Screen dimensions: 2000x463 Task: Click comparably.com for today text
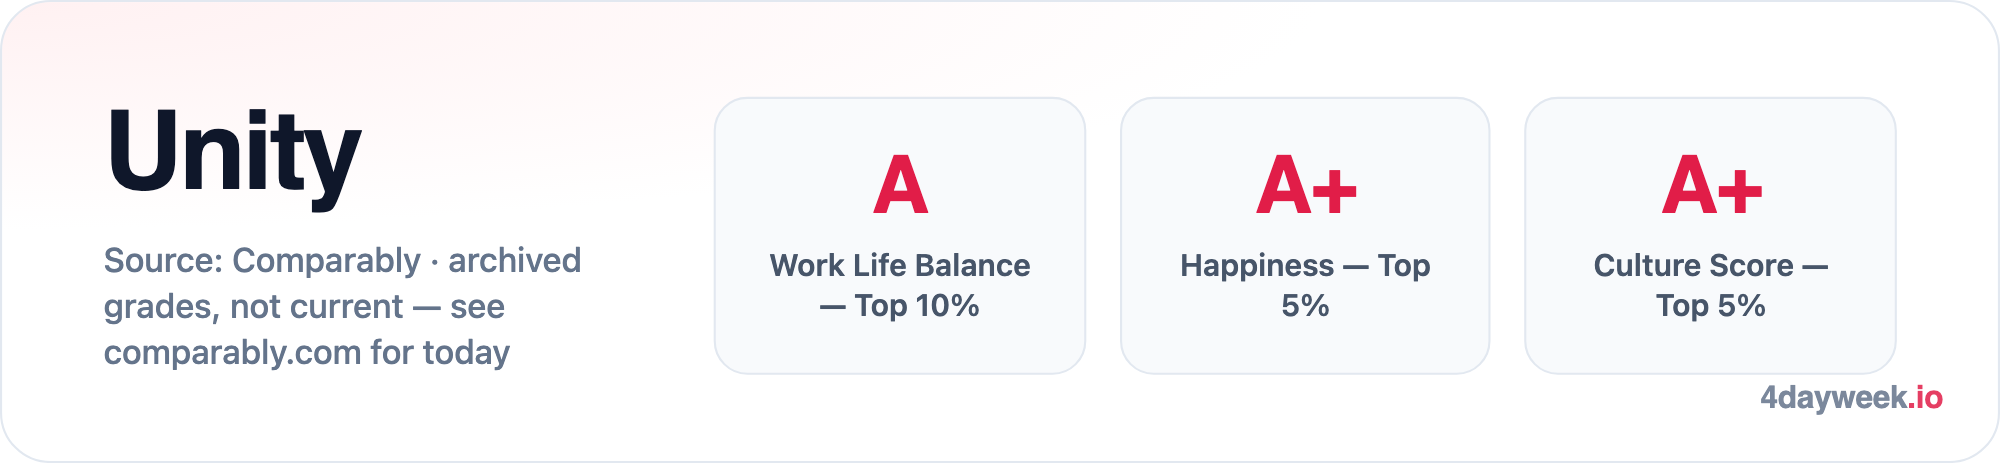pyautogui.click(x=307, y=352)
